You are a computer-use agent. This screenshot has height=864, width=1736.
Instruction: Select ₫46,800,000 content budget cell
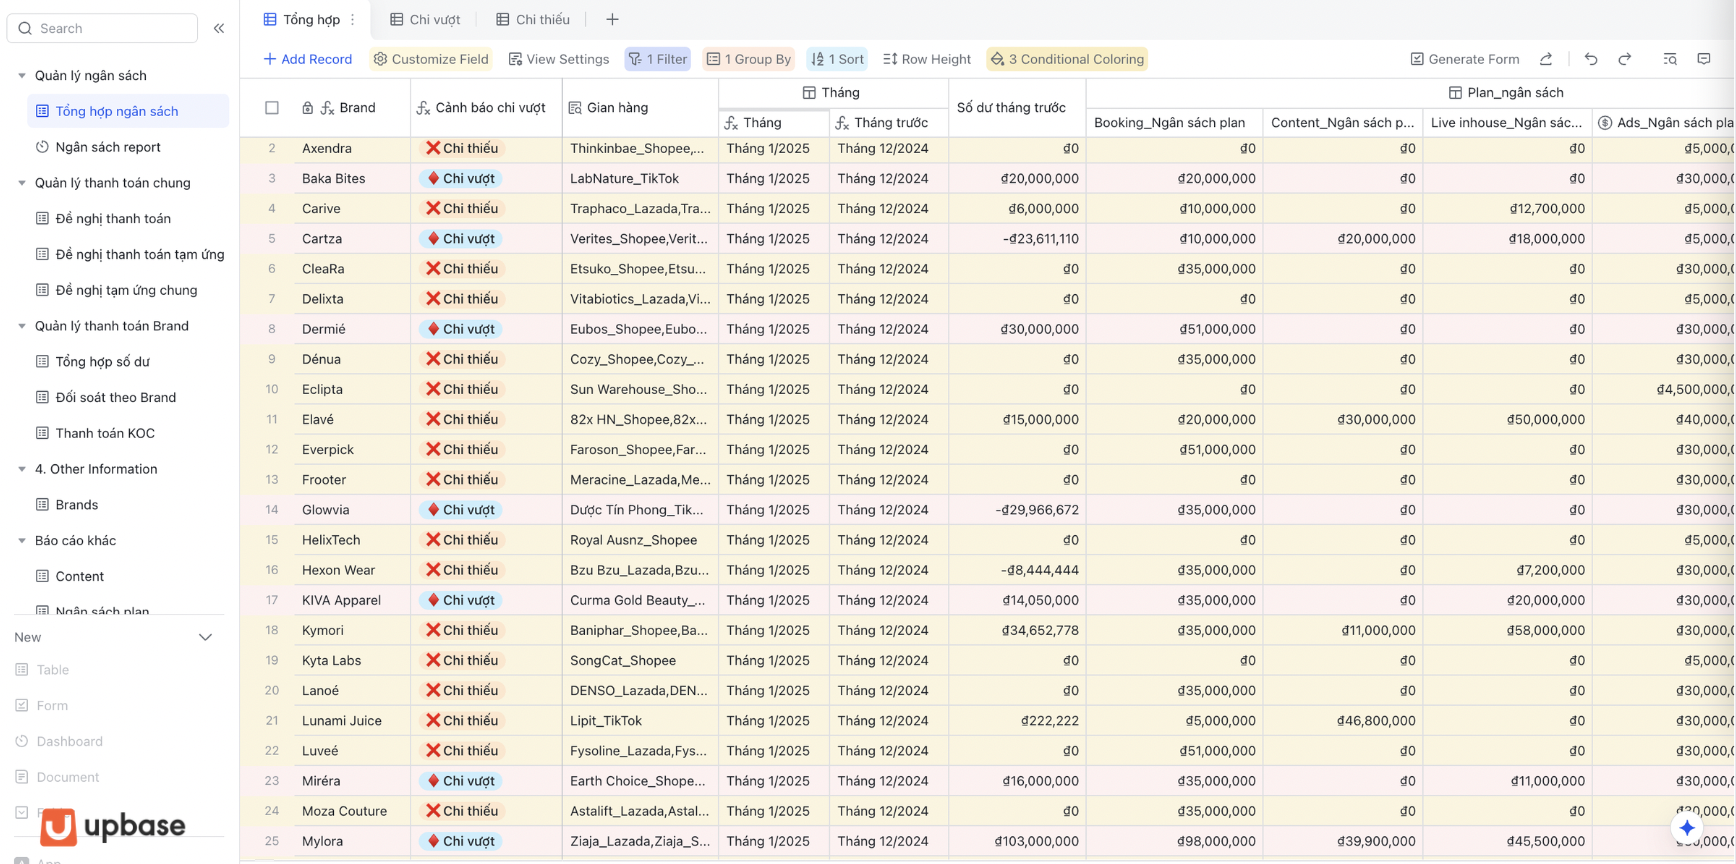tap(1343, 720)
